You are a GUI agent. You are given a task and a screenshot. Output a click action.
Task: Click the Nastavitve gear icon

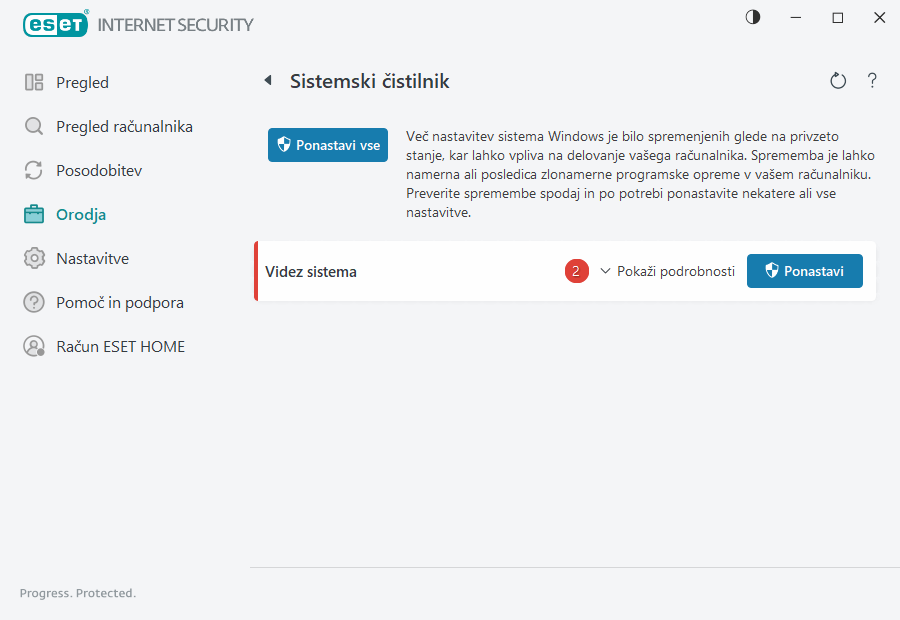[34, 259]
